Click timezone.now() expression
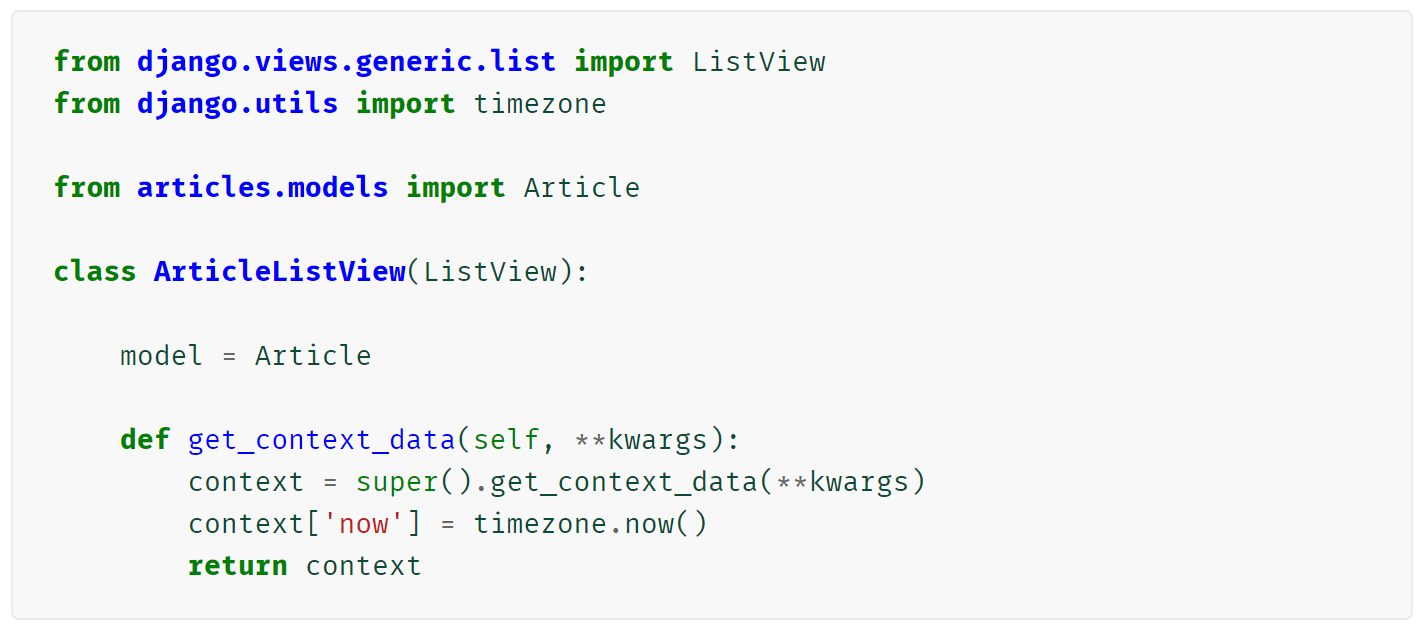The image size is (1419, 626). 590,524
